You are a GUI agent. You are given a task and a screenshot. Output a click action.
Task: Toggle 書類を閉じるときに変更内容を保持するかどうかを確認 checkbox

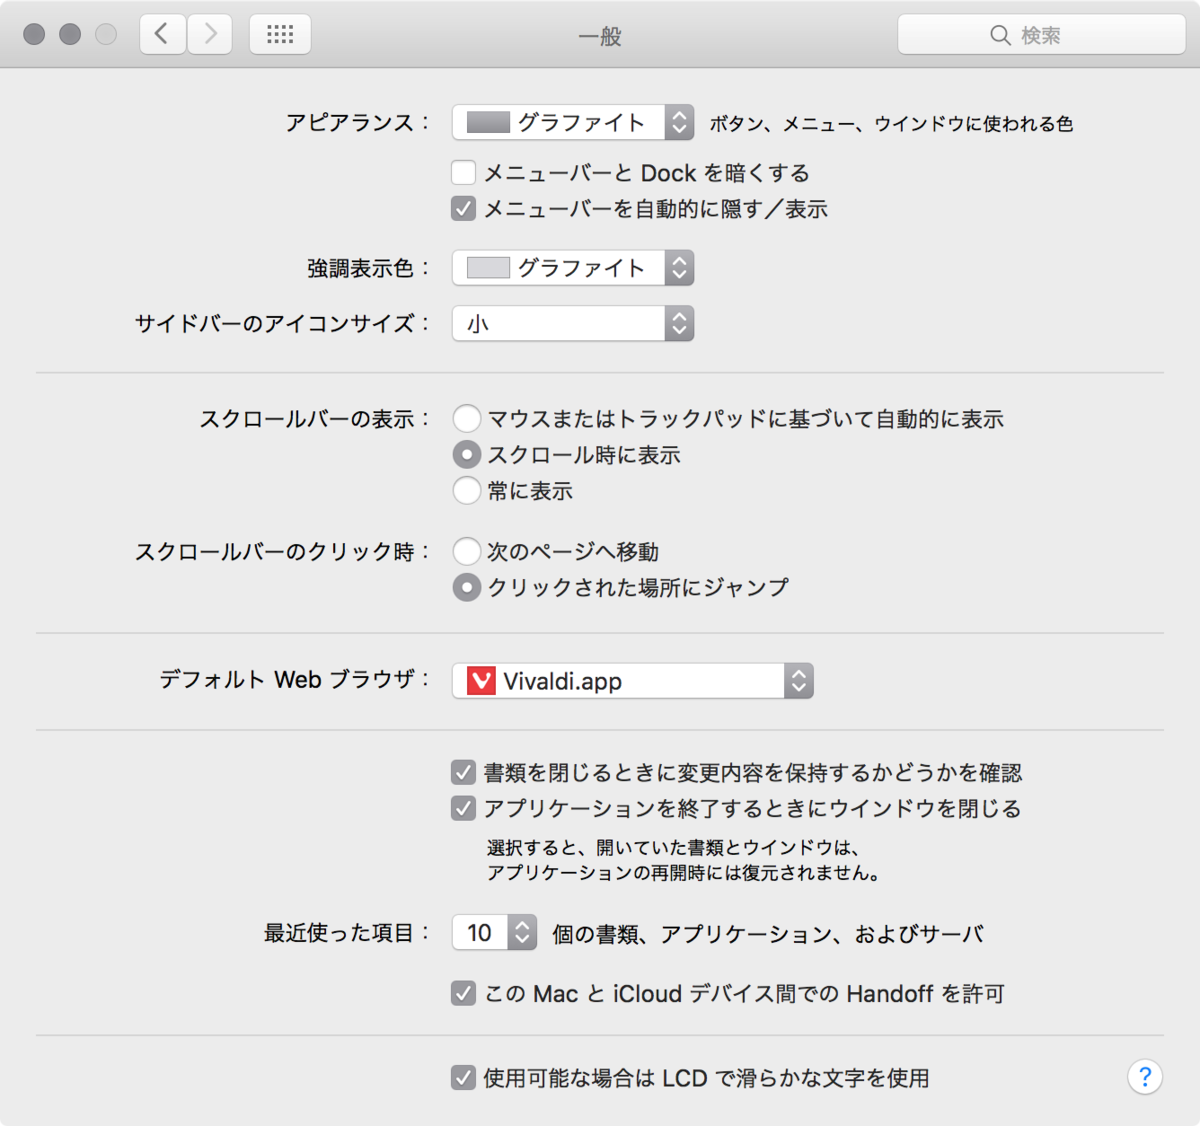[x=463, y=772]
